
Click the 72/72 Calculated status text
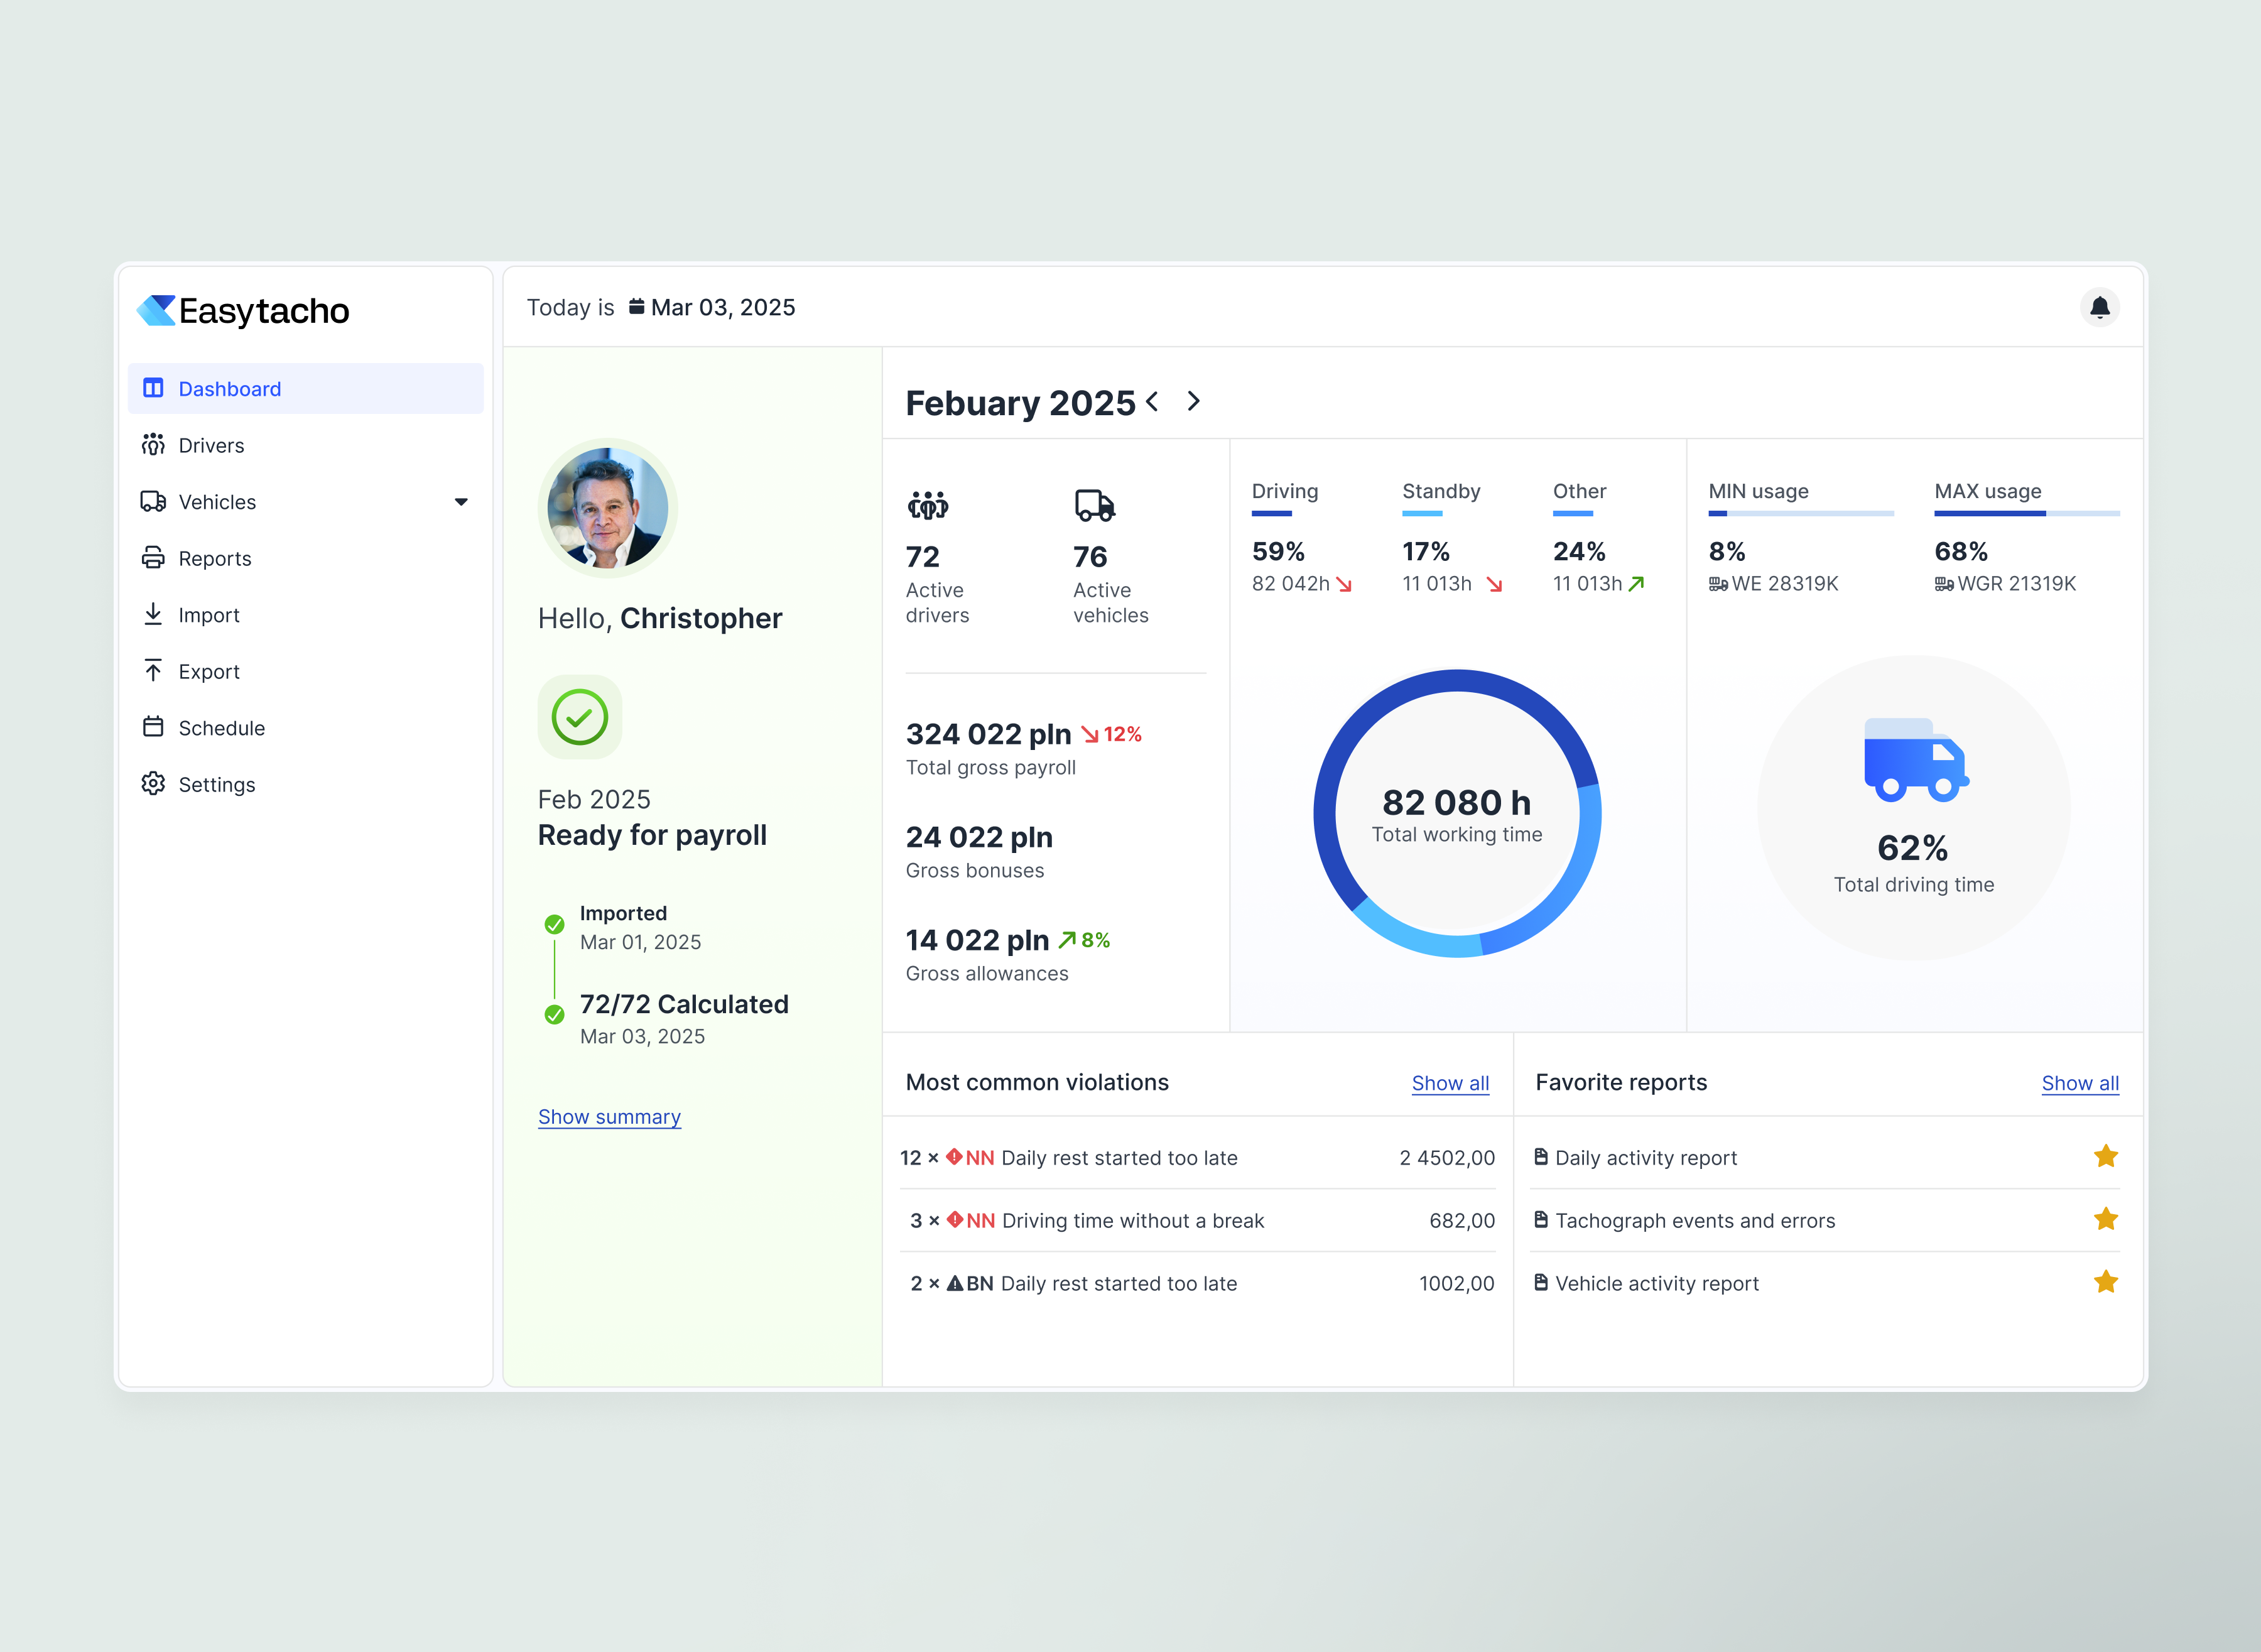pos(684,1004)
